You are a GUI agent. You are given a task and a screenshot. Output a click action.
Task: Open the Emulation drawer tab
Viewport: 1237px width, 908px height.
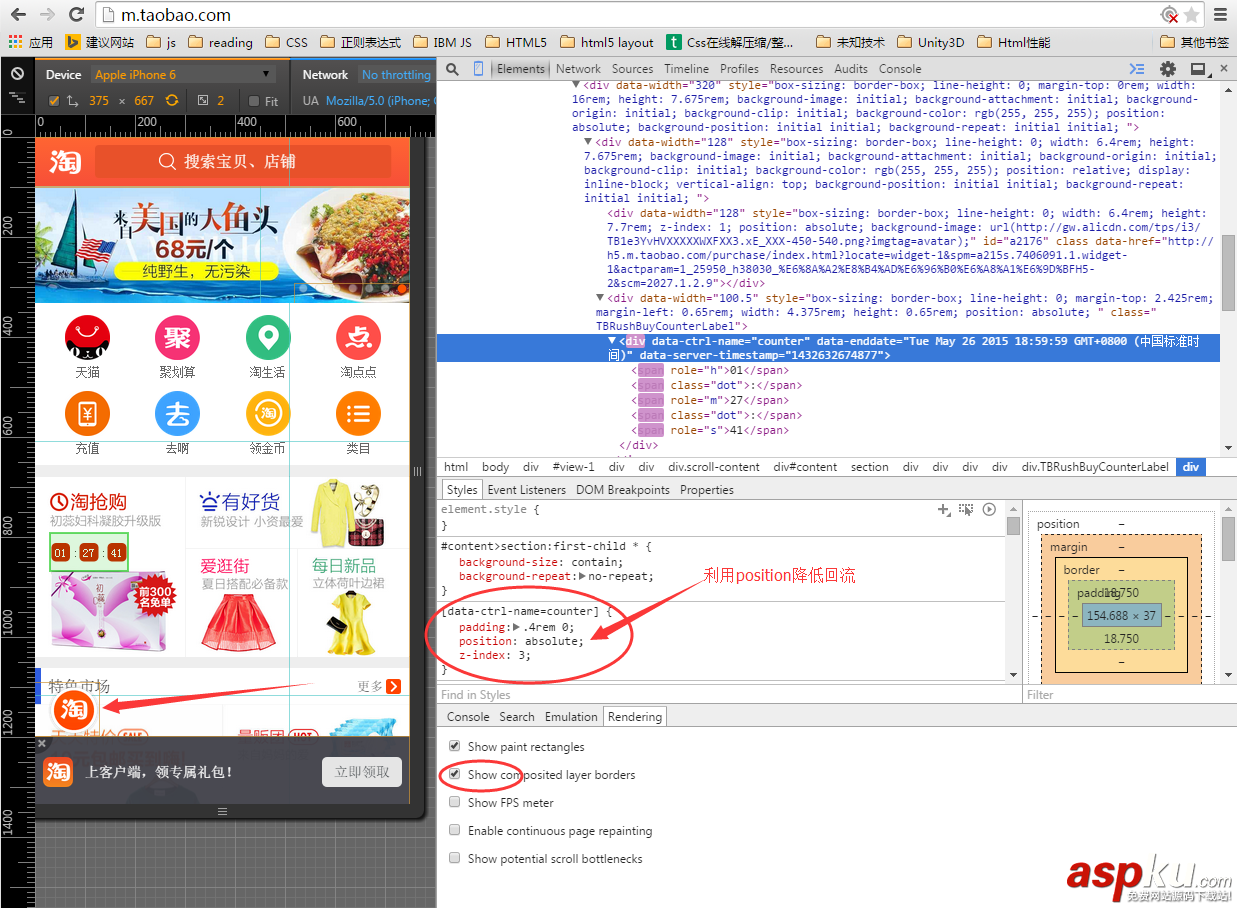[570, 717]
